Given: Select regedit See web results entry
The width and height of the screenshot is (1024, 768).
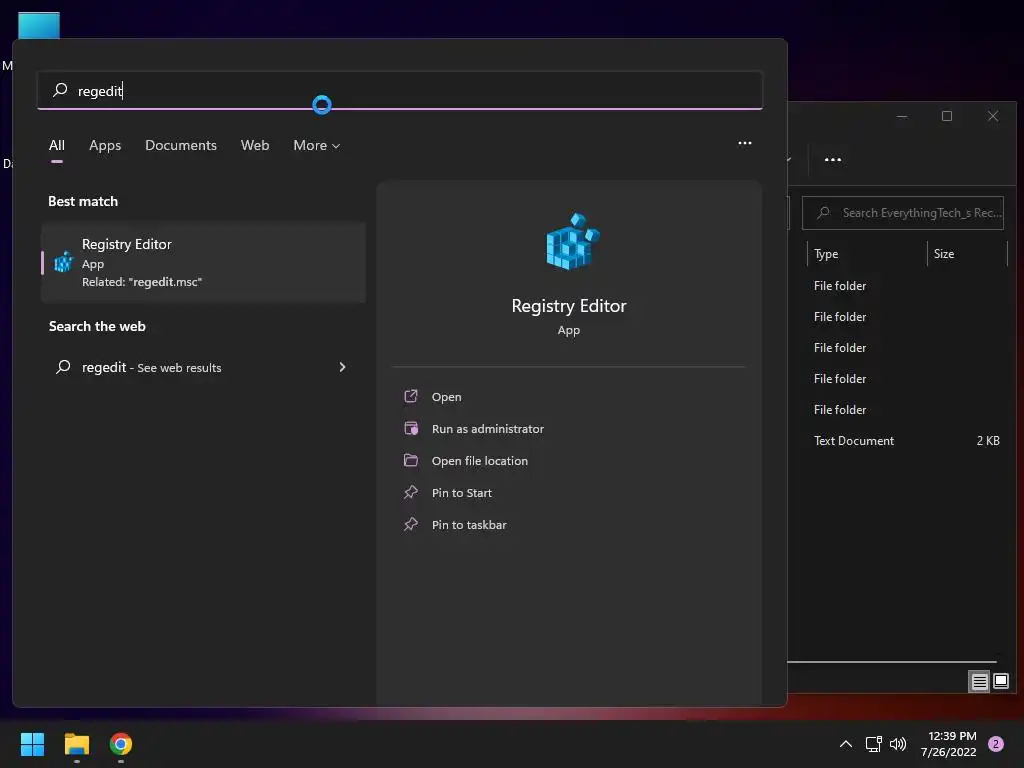Looking at the screenshot, I should pos(203,367).
